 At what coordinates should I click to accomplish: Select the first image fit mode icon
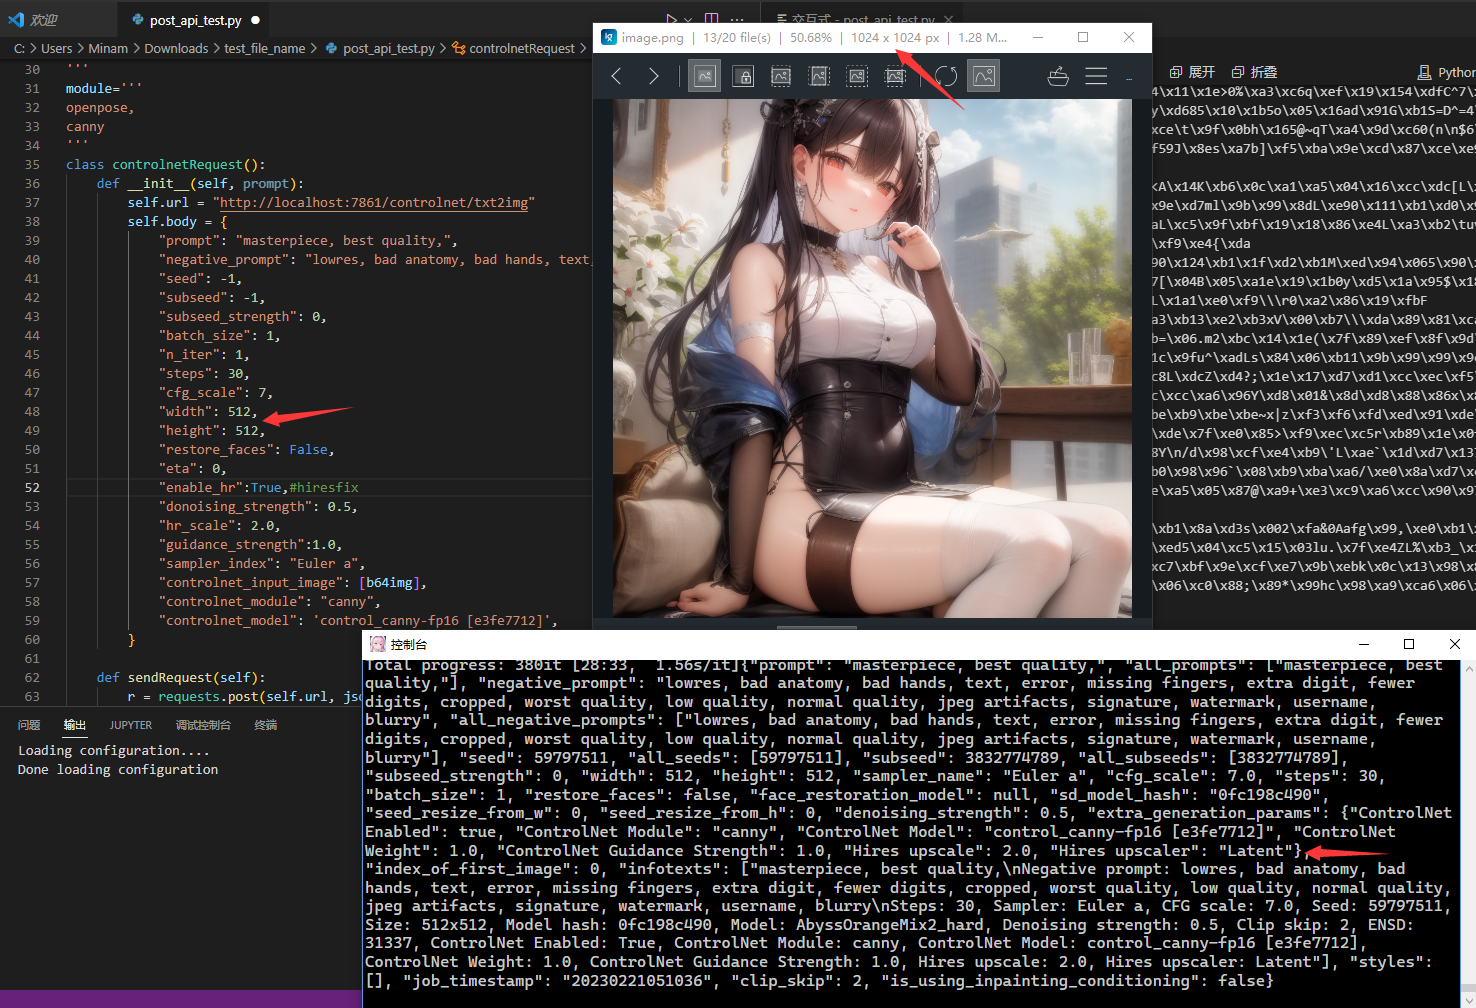coord(705,76)
